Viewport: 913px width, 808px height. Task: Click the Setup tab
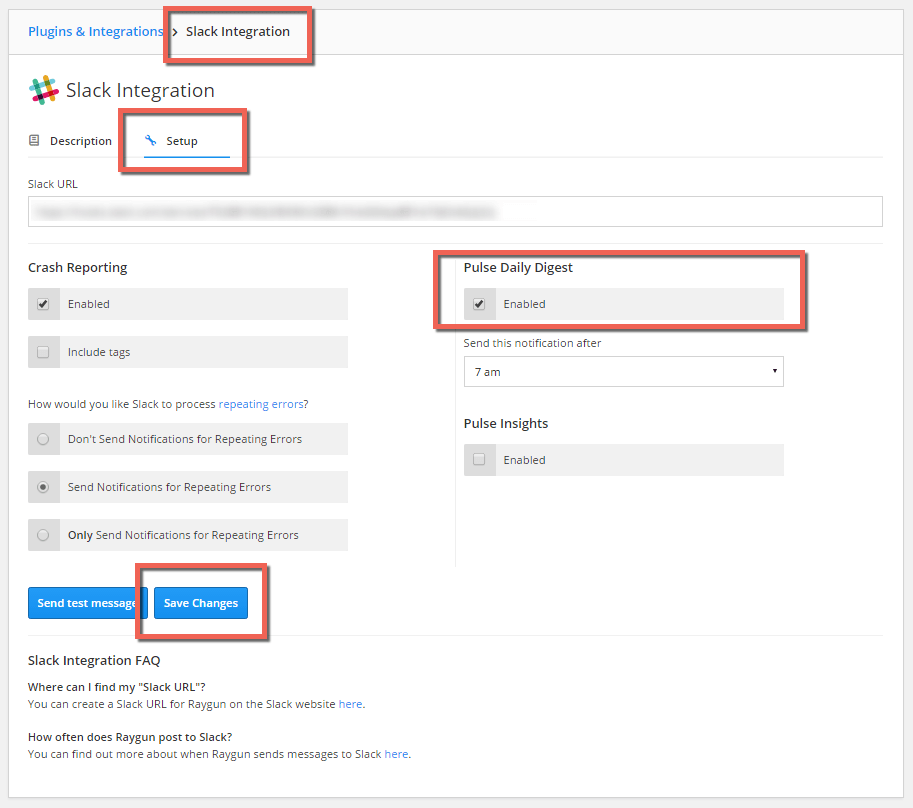(x=180, y=140)
